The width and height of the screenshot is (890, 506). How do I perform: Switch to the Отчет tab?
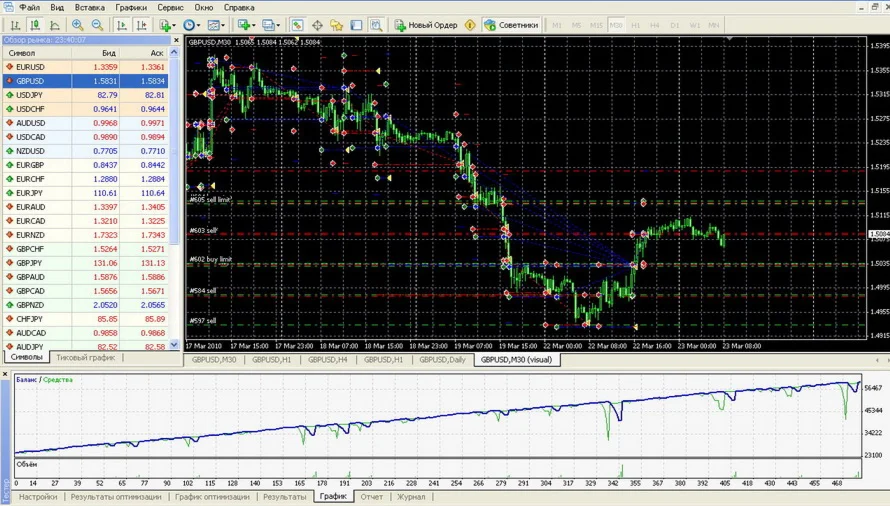pos(371,496)
